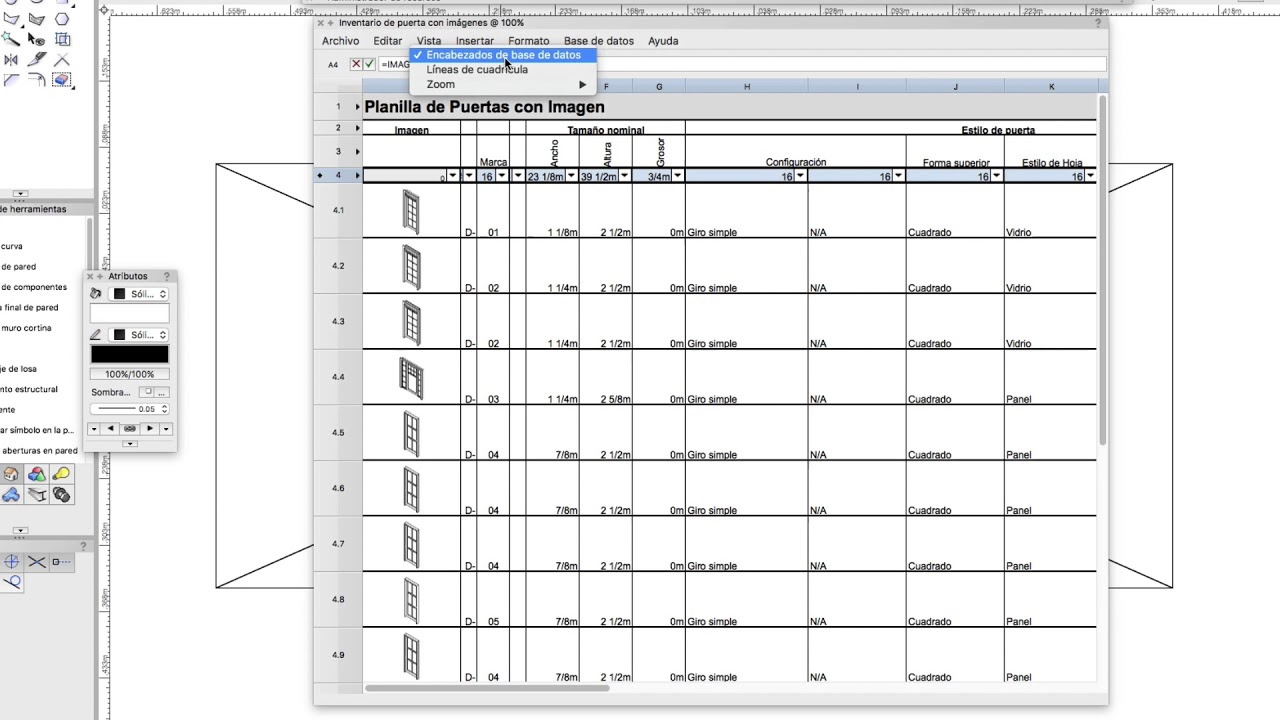Image resolution: width=1280 pixels, height=720 pixels.
Task: Open the Formato menu
Action: coord(529,41)
